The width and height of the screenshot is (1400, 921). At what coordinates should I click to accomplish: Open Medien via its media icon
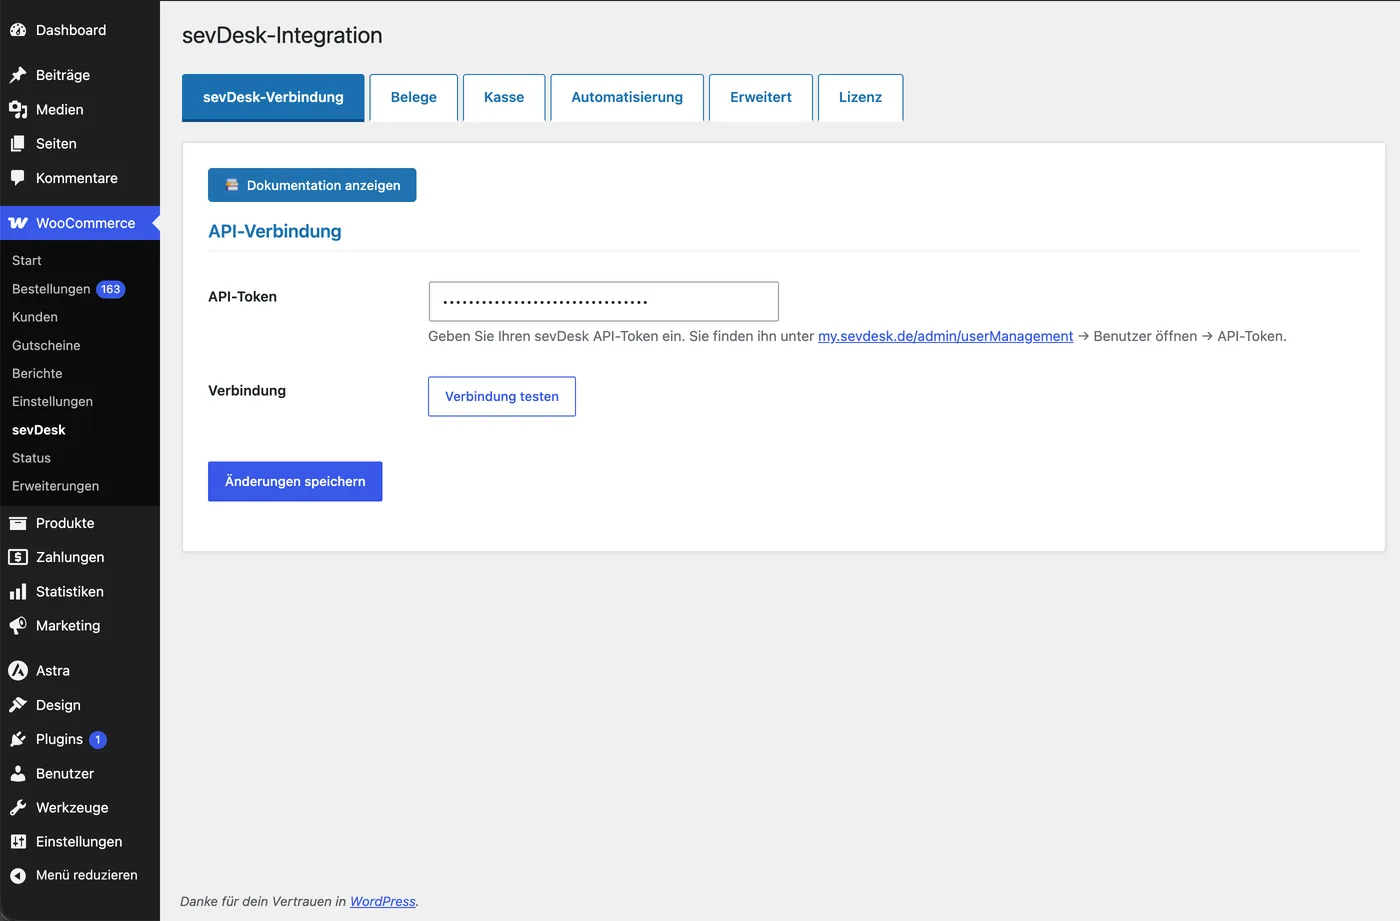coord(18,109)
